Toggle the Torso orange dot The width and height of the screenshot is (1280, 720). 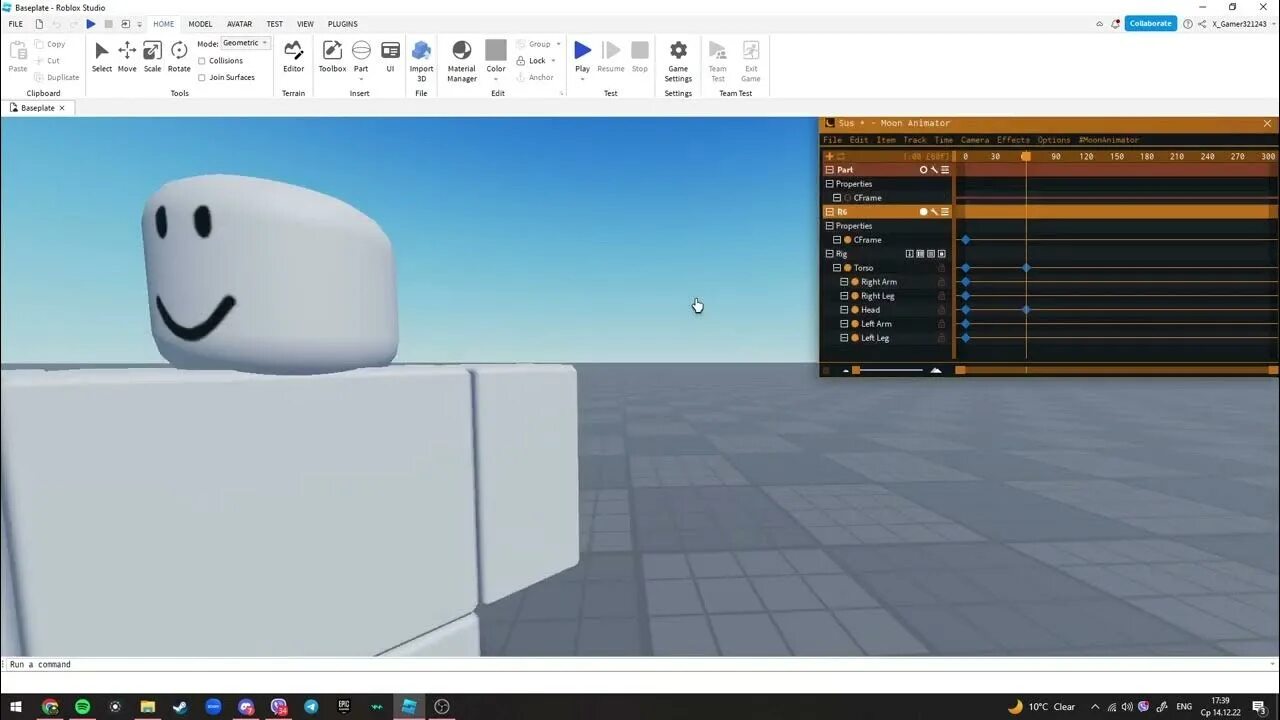point(848,268)
